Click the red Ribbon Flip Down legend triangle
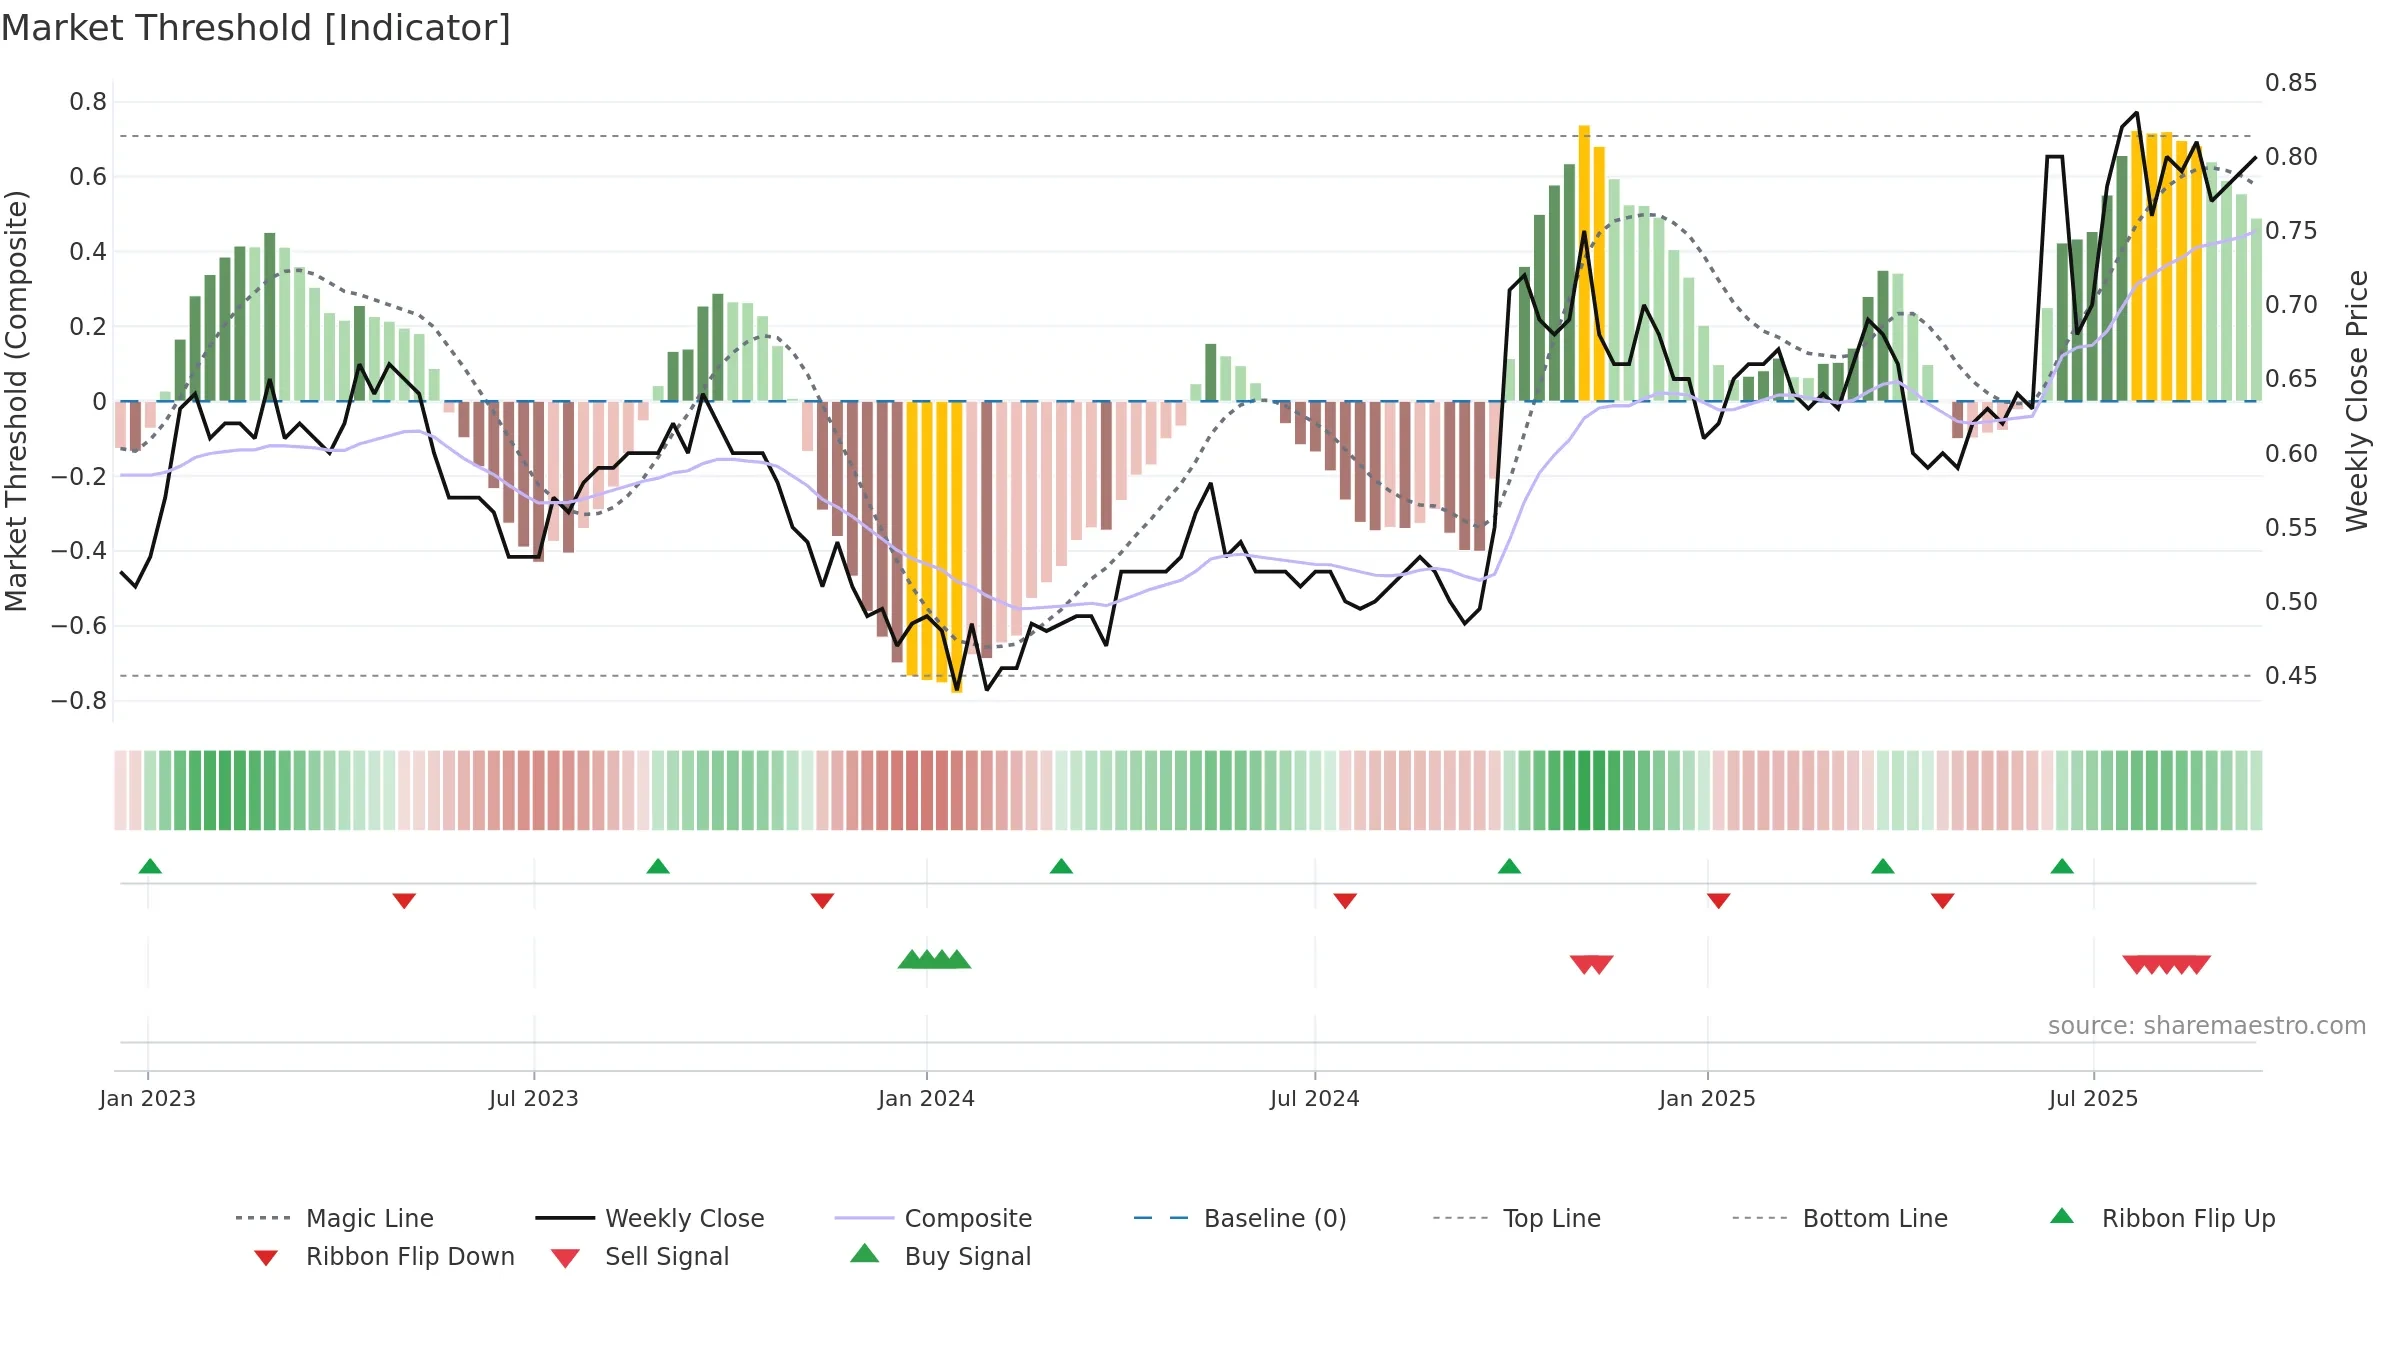The width and height of the screenshot is (2400, 1350). pos(266,1258)
